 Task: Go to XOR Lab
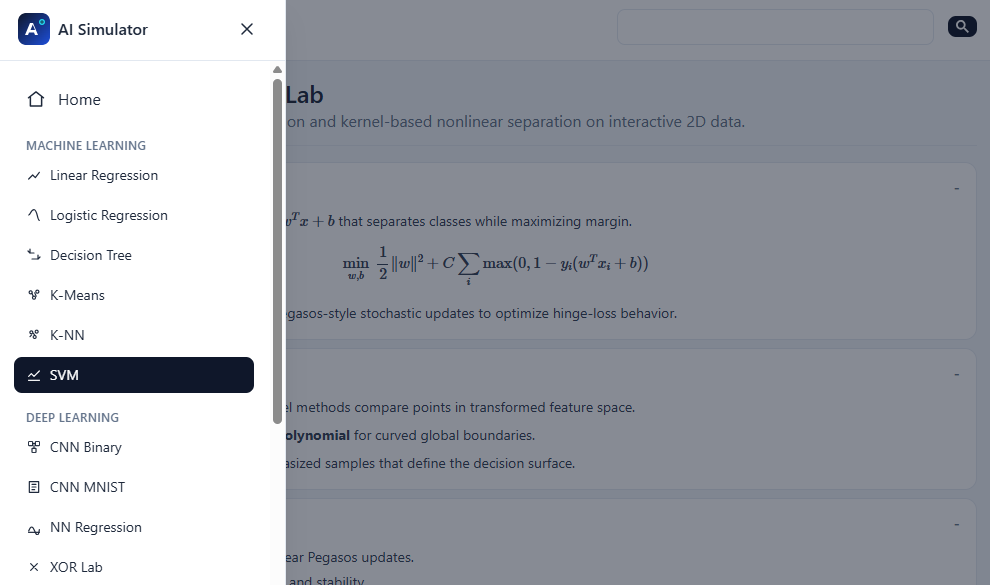pos(76,567)
